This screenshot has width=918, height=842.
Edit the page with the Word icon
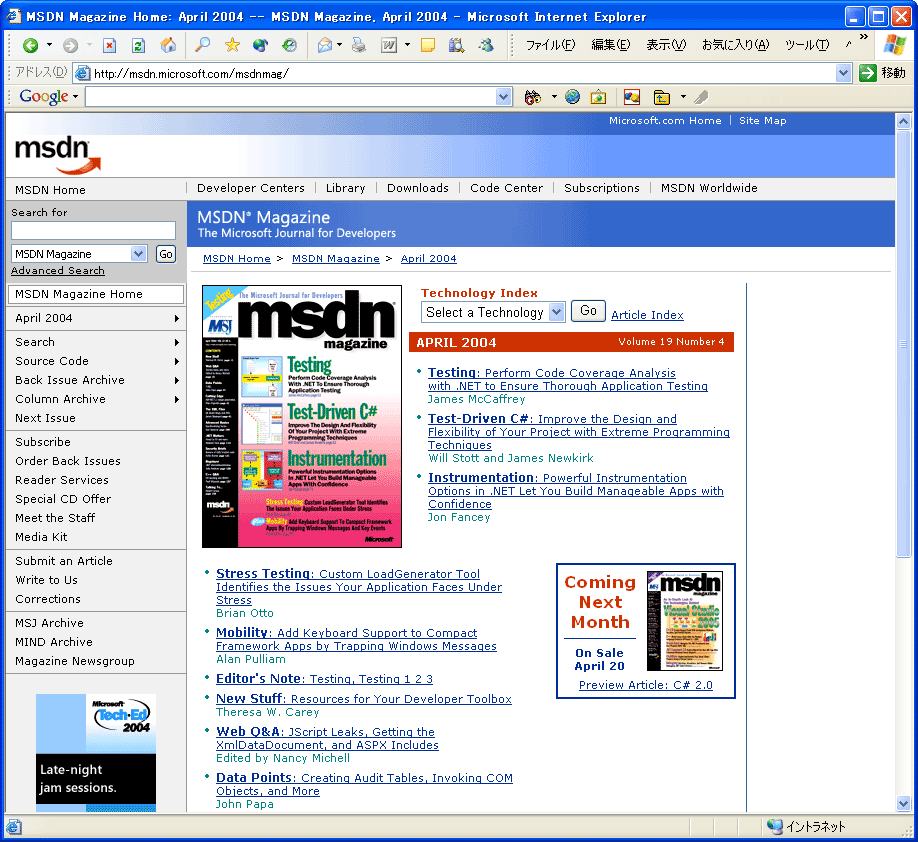click(389, 45)
